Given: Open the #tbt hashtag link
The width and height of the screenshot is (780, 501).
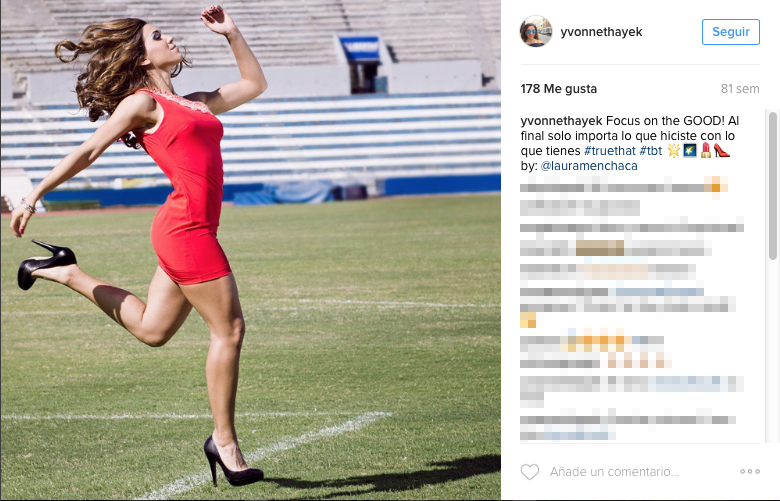Looking at the screenshot, I should 651,151.
